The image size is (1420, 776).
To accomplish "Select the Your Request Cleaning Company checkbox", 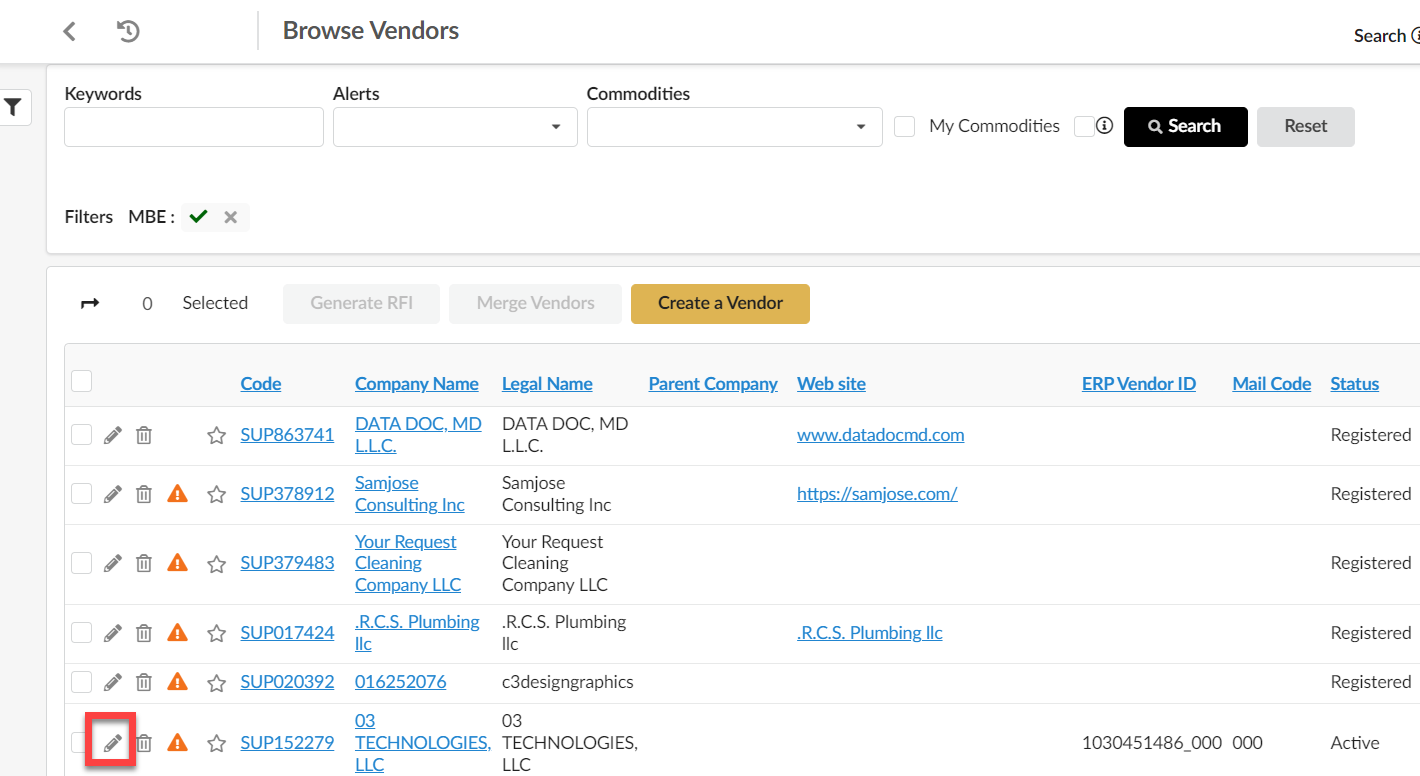I will (82, 563).
